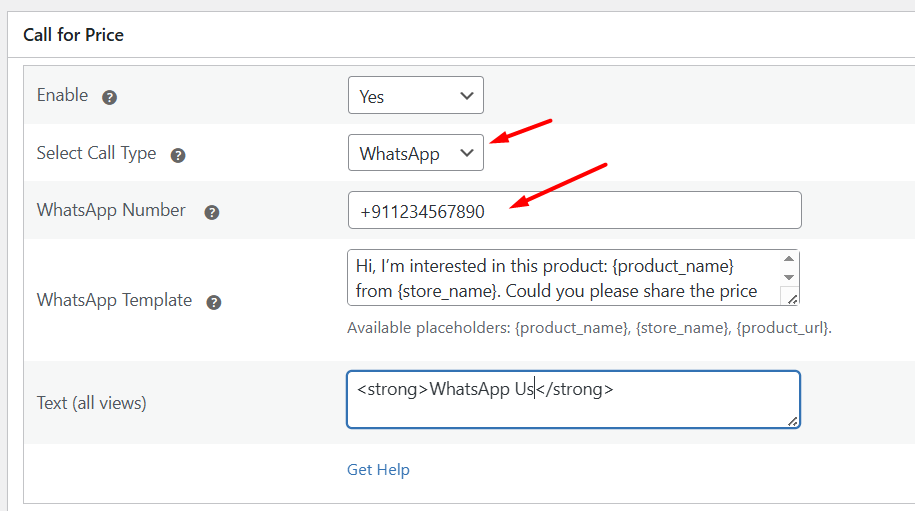
Task: Click the Select Call Type help icon
Action: point(178,155)
